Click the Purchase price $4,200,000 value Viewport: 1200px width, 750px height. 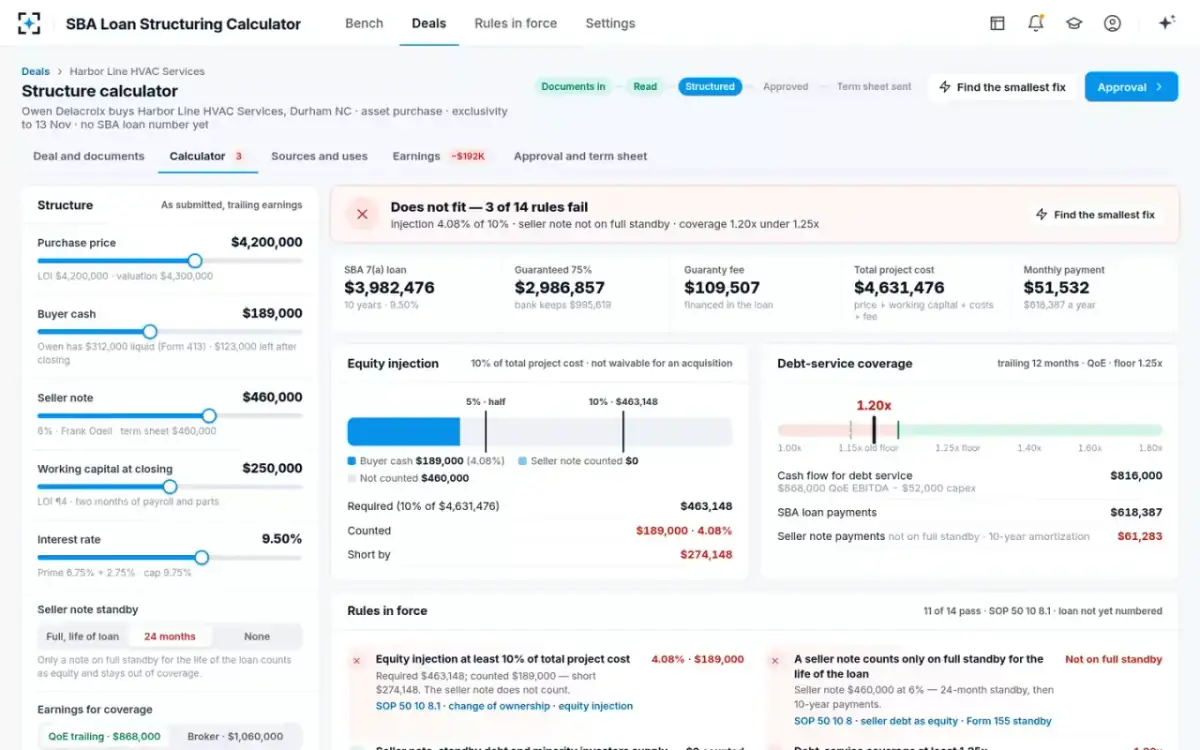(266, 242)
